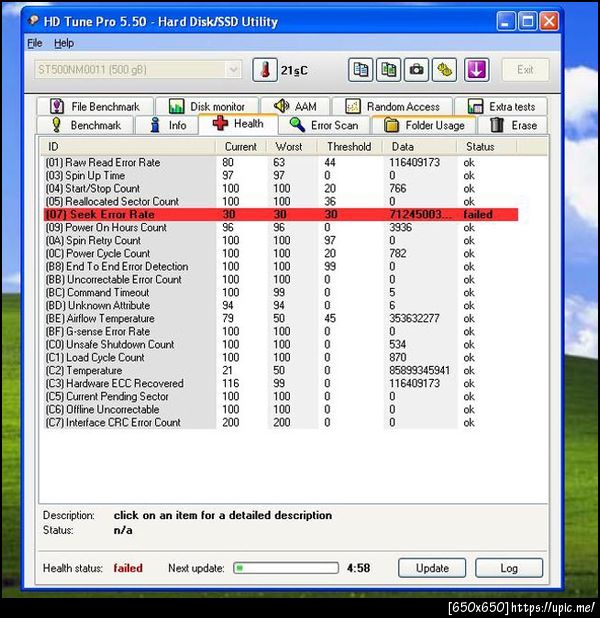This screenshot has width=600, height=618.
Task: Select the failed (07) Seek Error Rate row
Action: (x=281, y=214)
